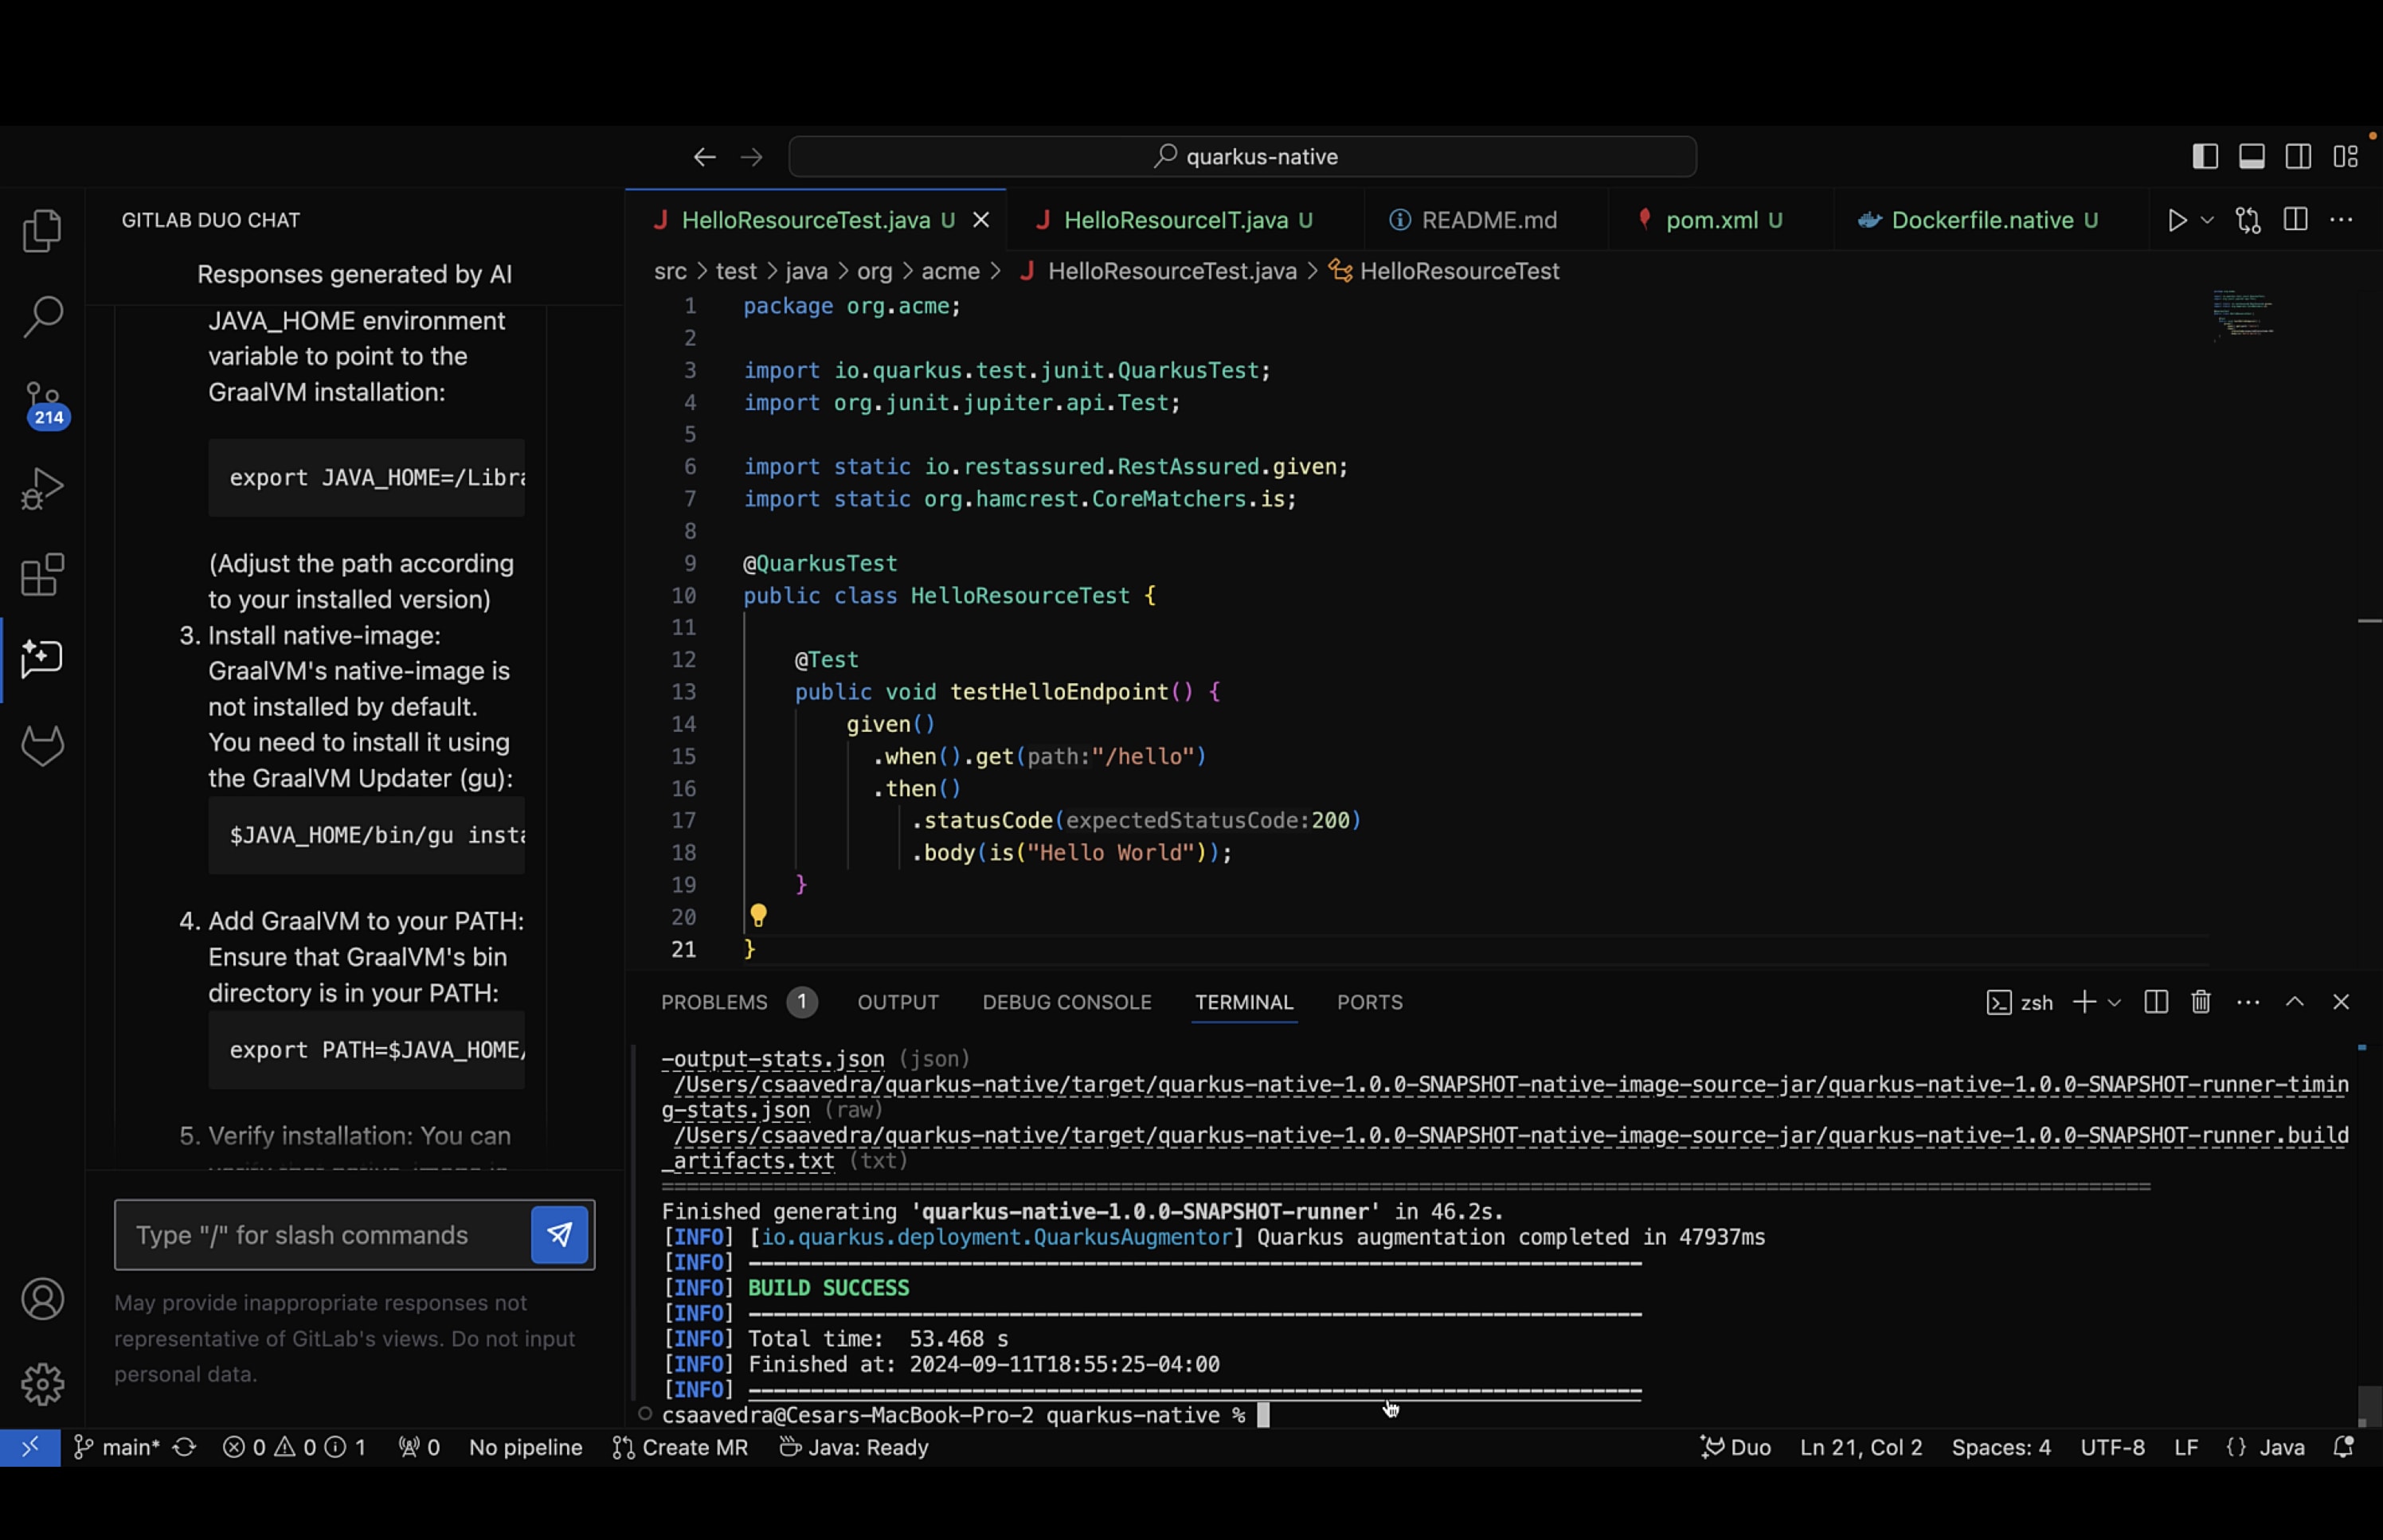Click the editor minimap preview
Image resolution: width=2383 pixels, height=1540 pixels.
click(x=2243, y=316)
